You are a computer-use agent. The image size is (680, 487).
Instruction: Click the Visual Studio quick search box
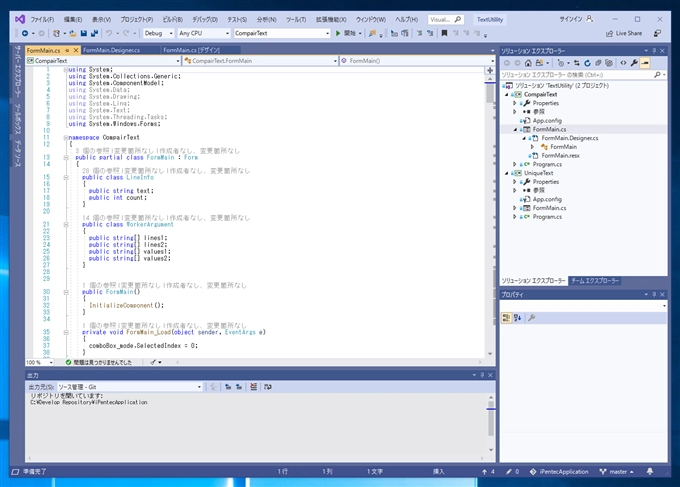coord(445,20)
